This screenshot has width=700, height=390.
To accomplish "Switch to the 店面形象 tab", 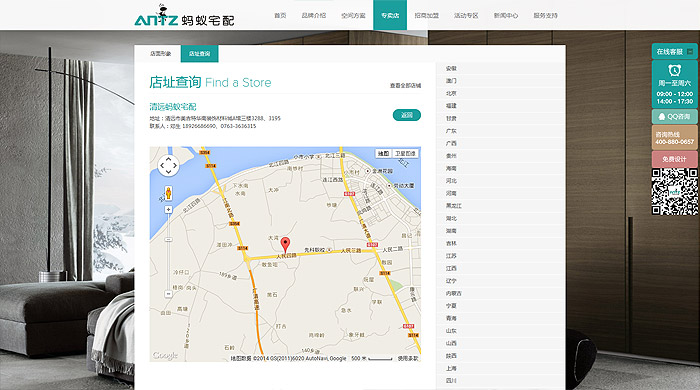I will (160, 54).
